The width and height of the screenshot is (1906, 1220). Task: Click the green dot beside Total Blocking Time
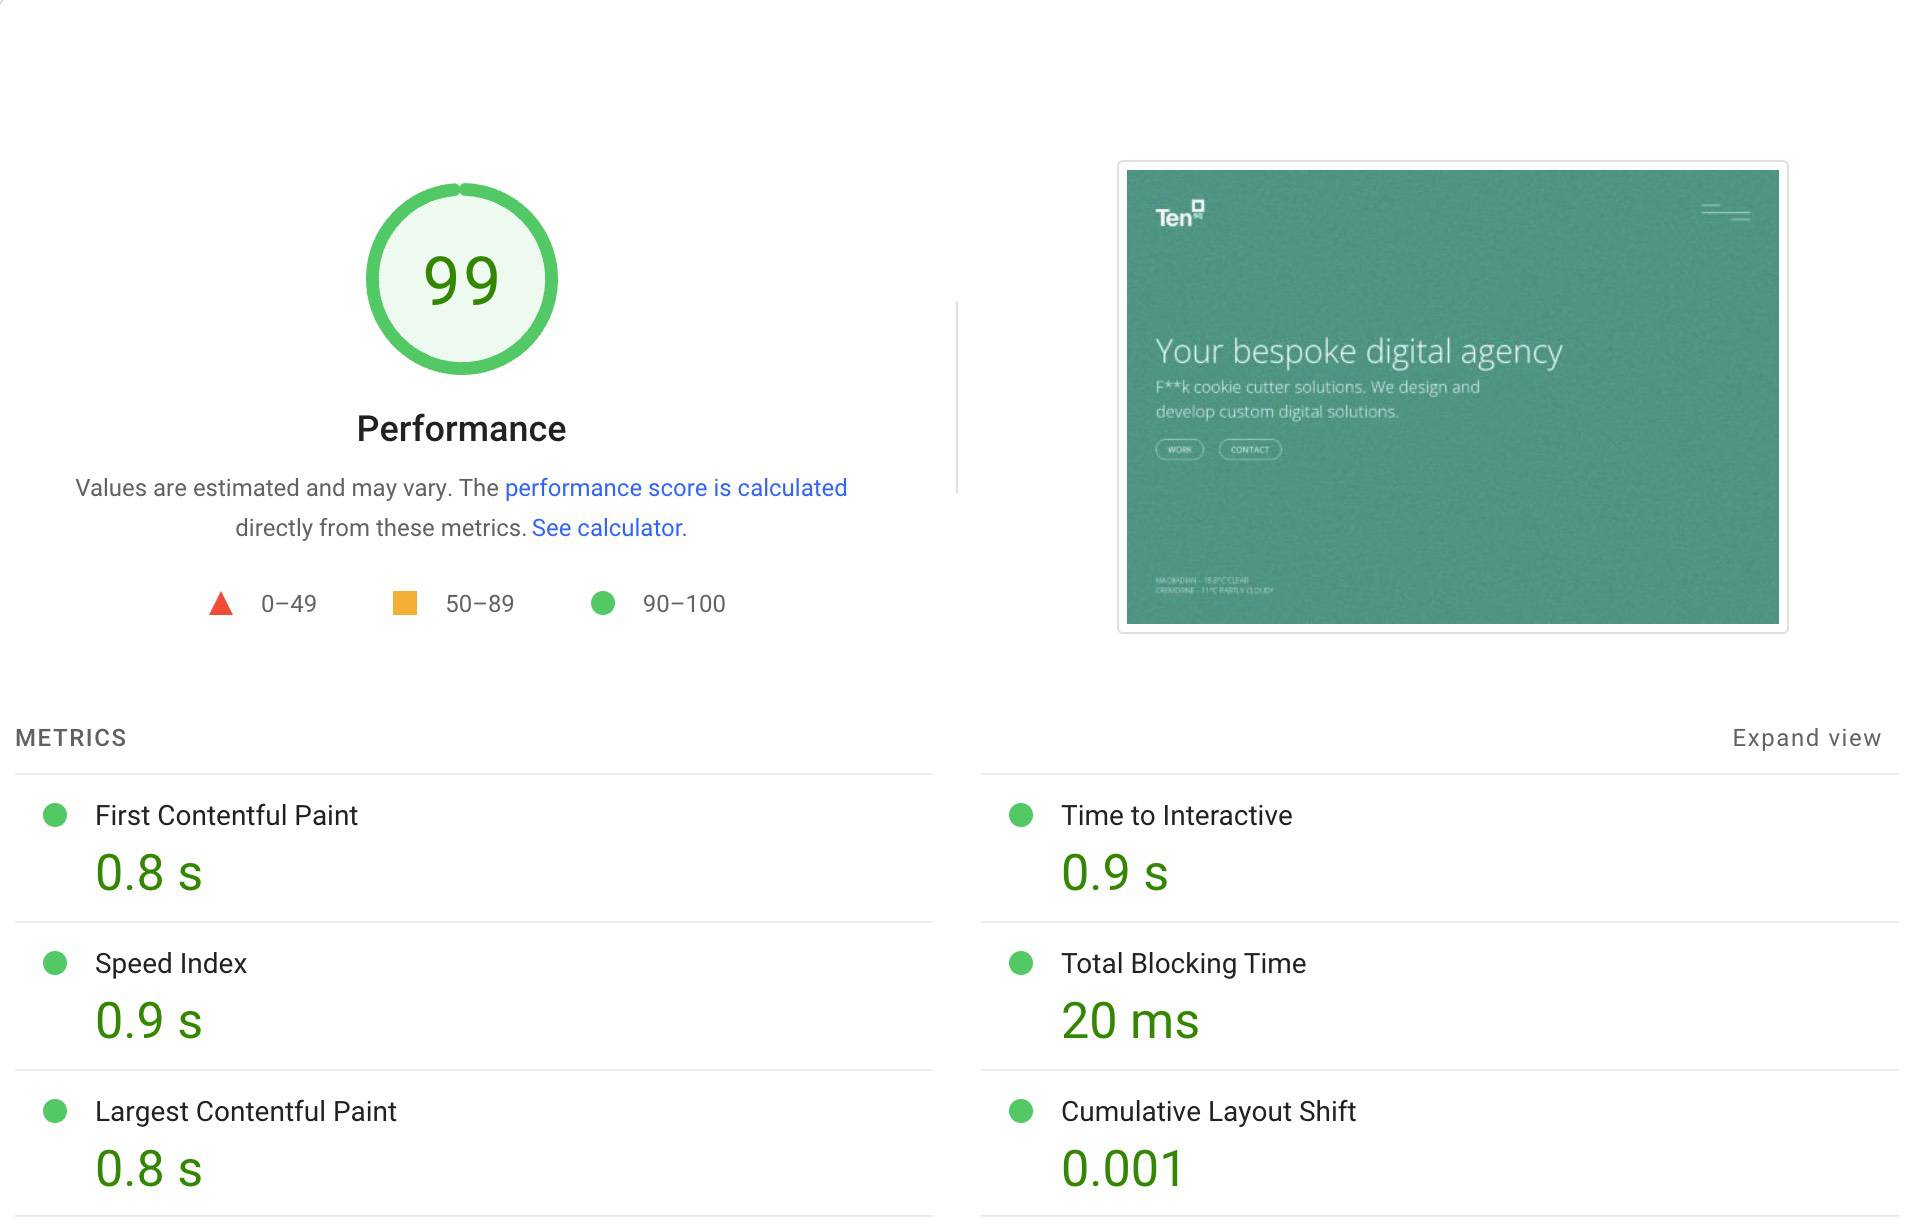[1021, 964]
